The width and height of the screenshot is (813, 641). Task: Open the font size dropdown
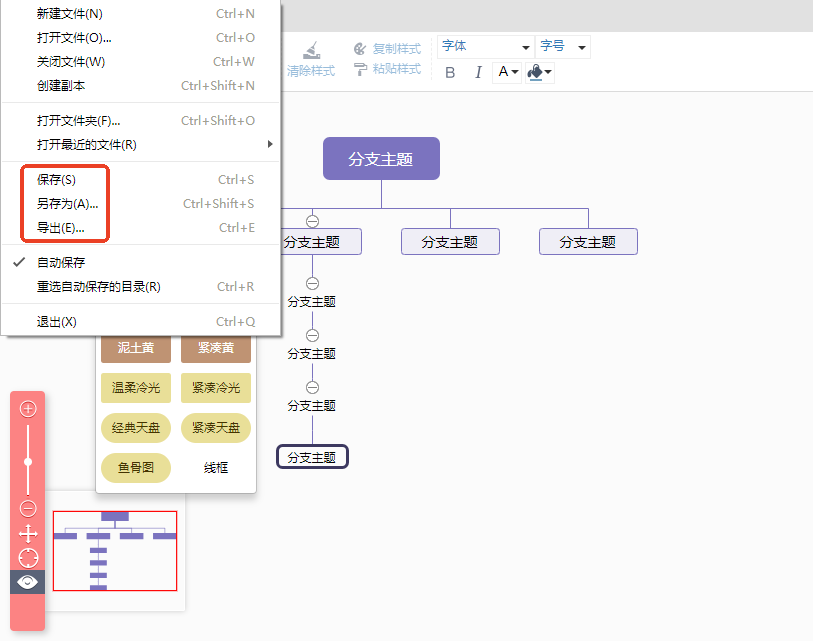(563, 47)
